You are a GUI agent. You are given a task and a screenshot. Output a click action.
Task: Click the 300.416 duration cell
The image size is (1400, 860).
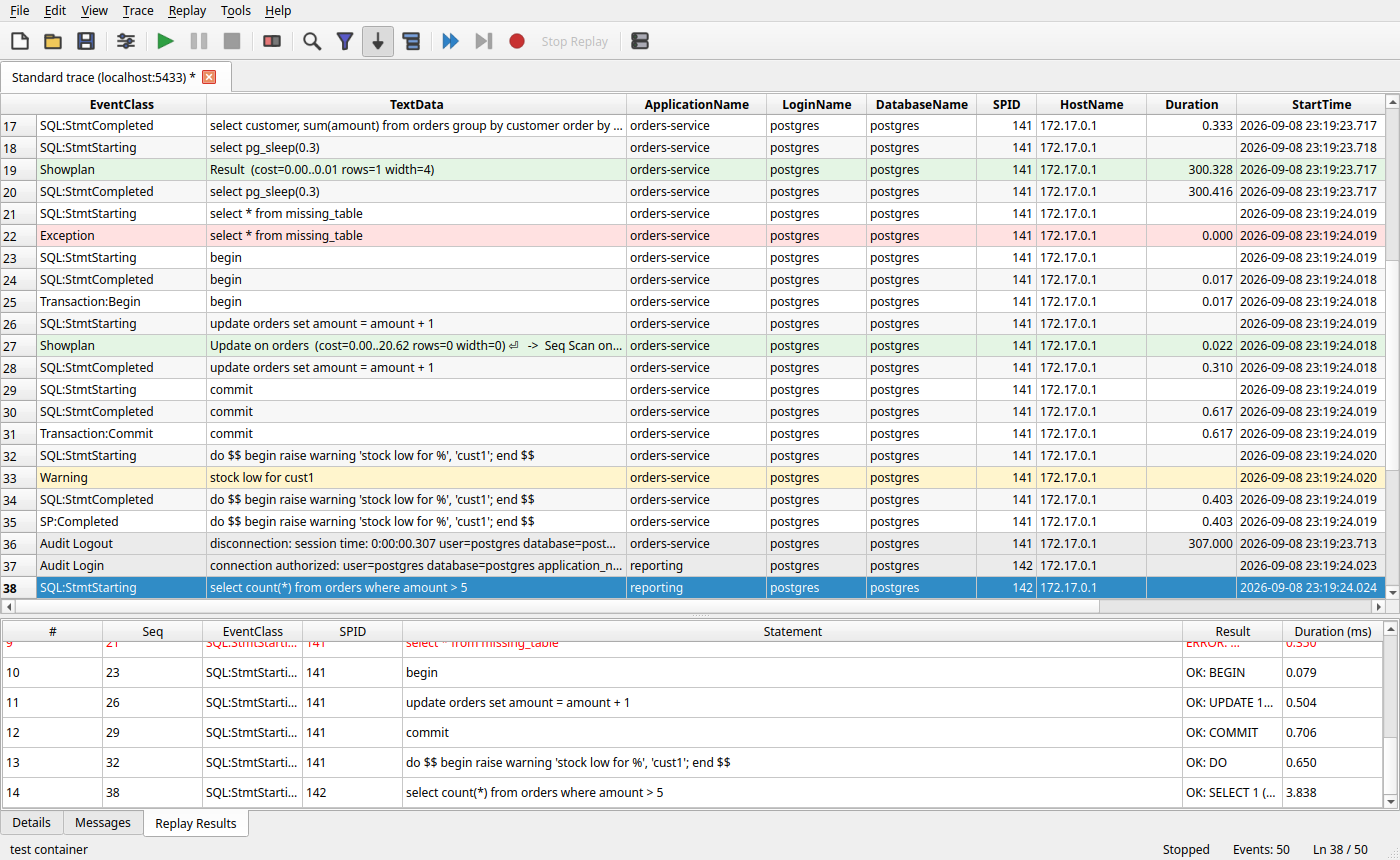point(1191,192)
